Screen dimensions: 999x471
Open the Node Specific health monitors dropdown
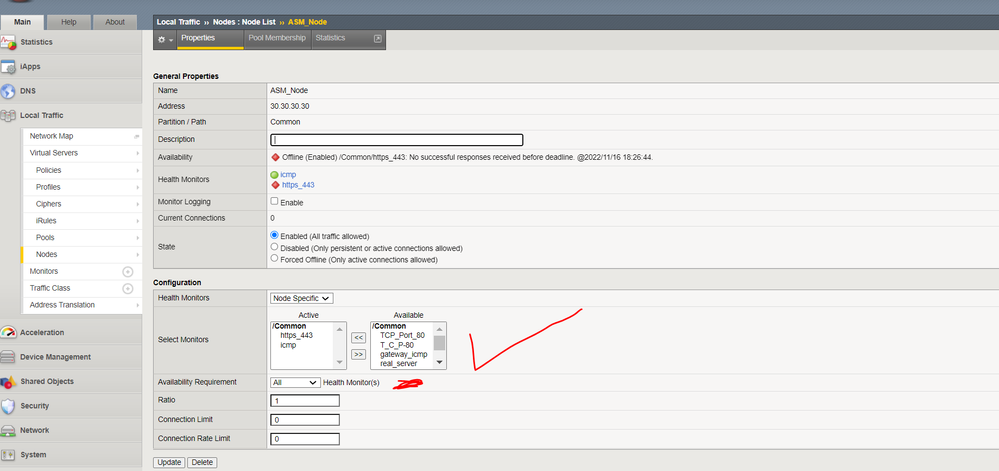pos(301,298)
